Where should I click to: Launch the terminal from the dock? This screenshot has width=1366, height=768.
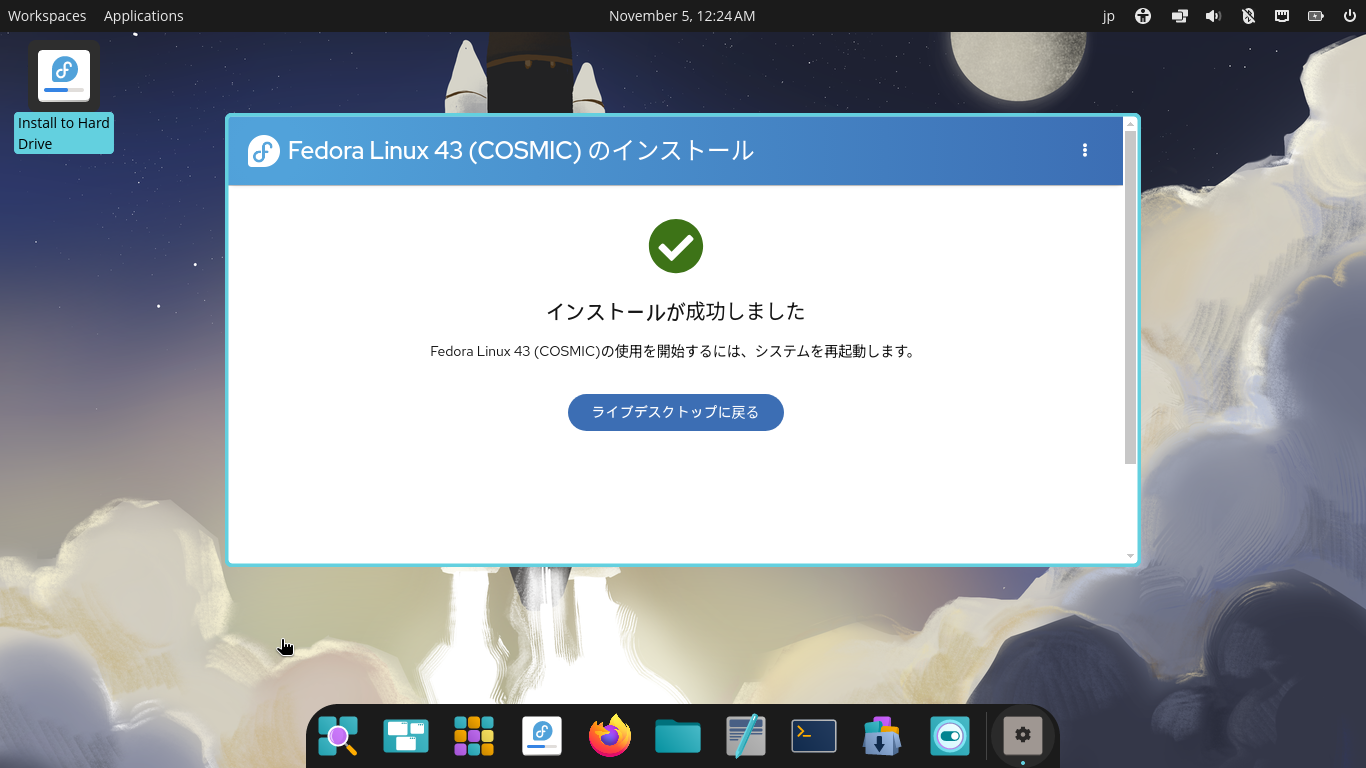click(814, 736)
